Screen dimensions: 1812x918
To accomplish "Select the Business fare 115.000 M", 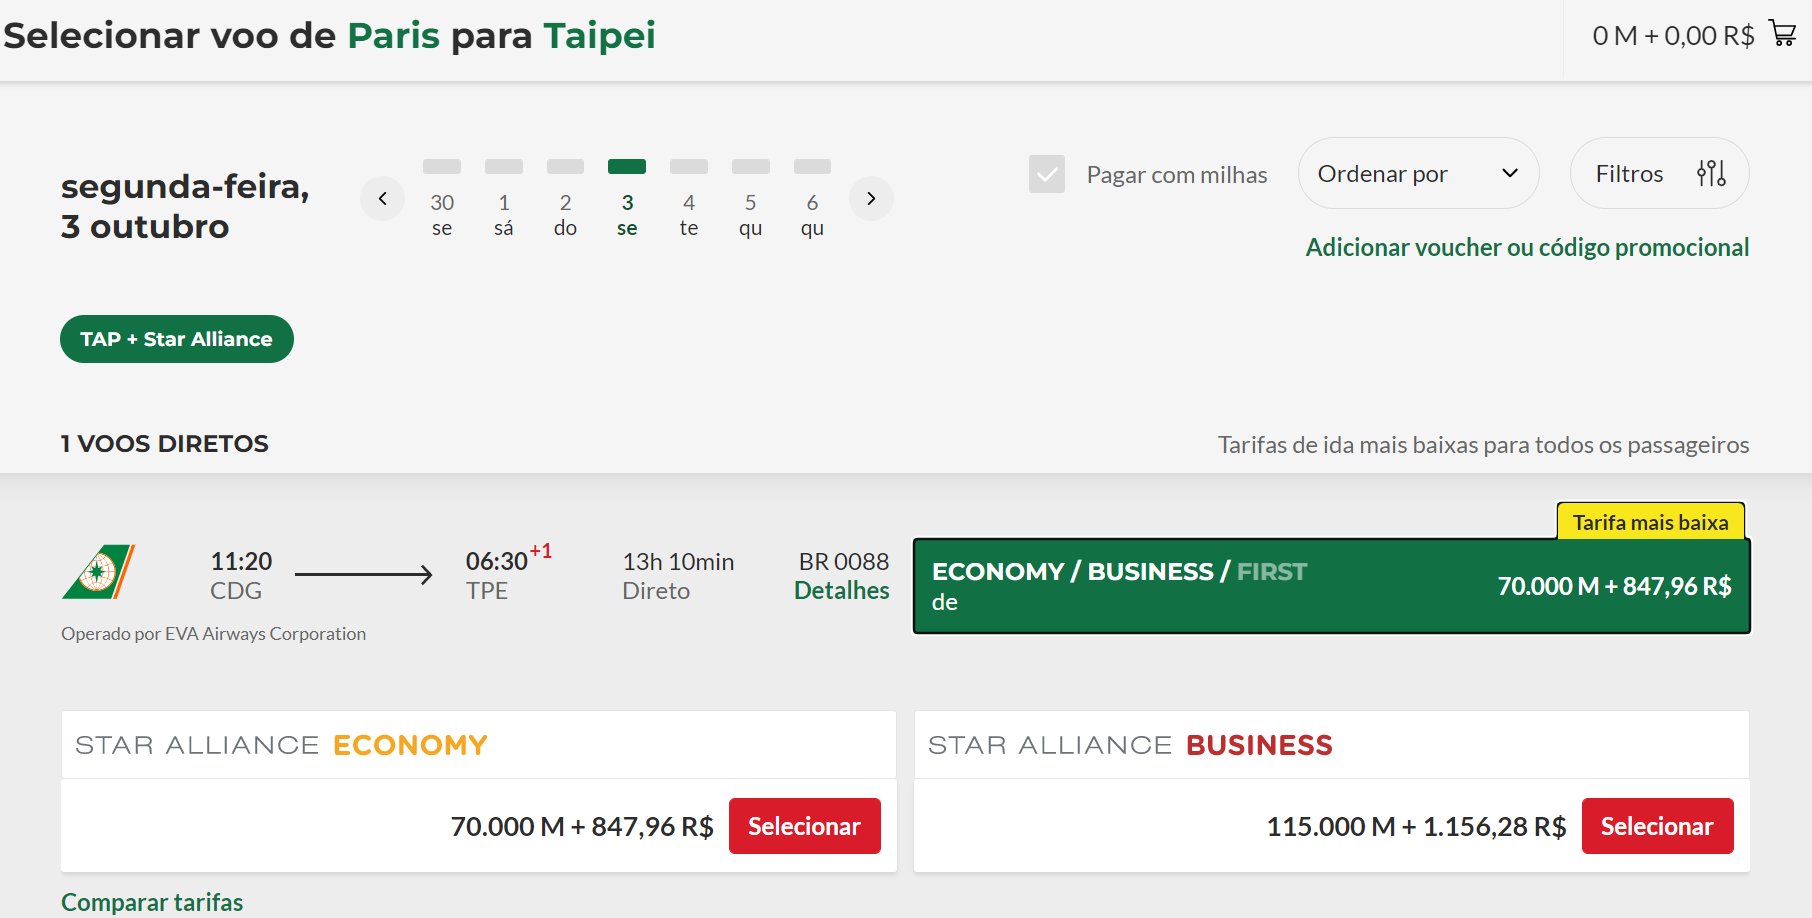I will point(1657,826).
